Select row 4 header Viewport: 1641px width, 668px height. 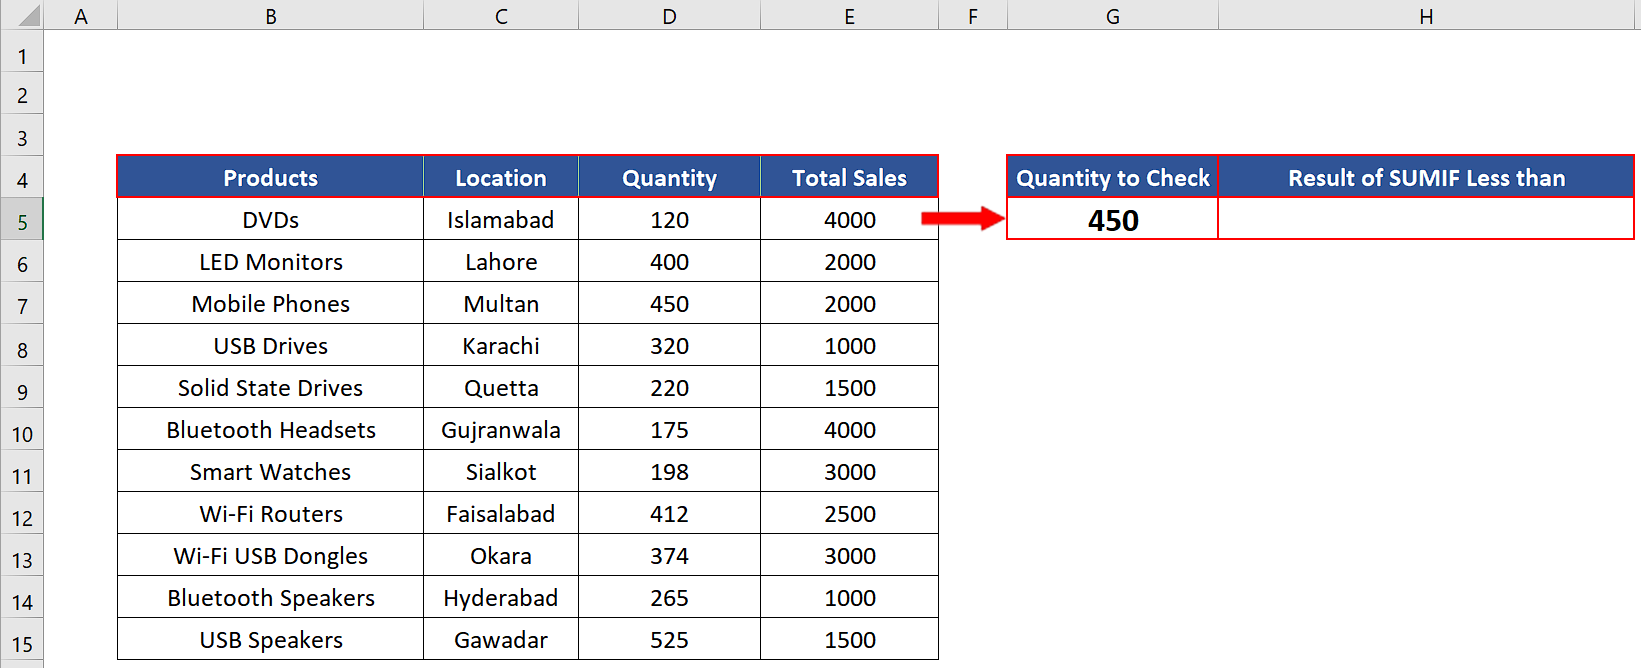tap(22, 178)
